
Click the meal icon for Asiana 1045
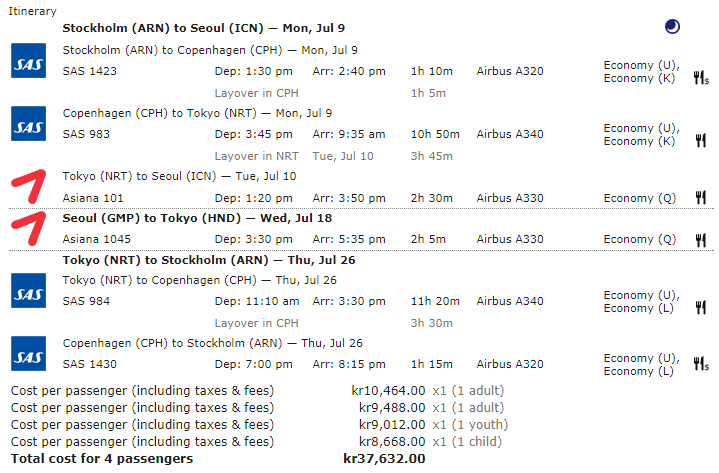pyautogui.click(x=700, y=240)
